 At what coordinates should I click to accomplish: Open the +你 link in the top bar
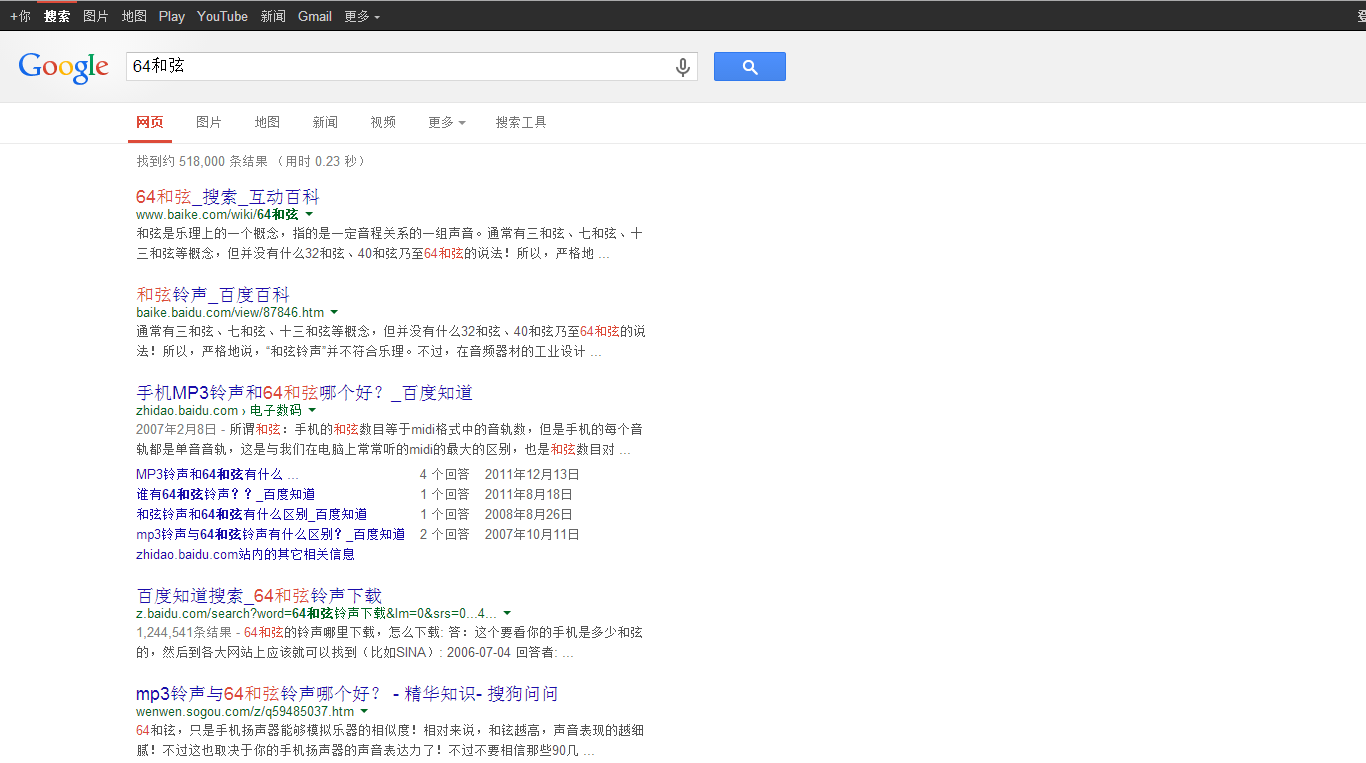pos(20,16)
